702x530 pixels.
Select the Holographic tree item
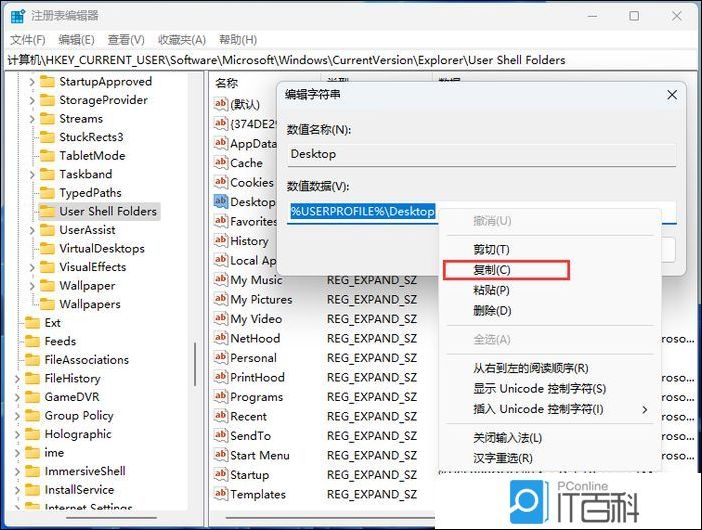pyautogui.click(x=78, y=434)
